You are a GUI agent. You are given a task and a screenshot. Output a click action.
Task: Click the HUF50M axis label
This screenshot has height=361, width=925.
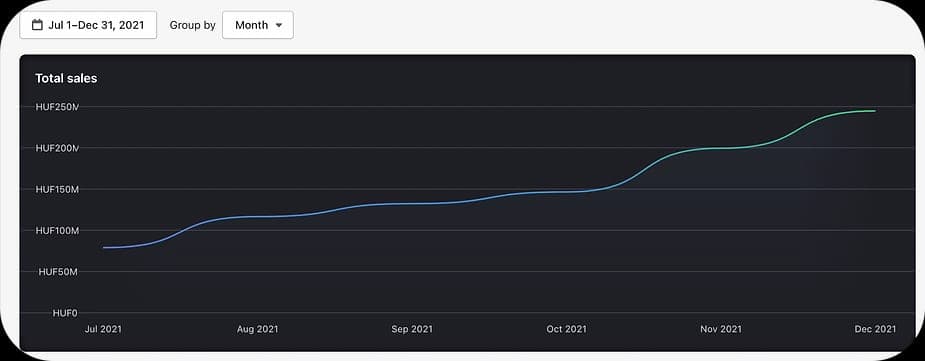coord(58,272)
